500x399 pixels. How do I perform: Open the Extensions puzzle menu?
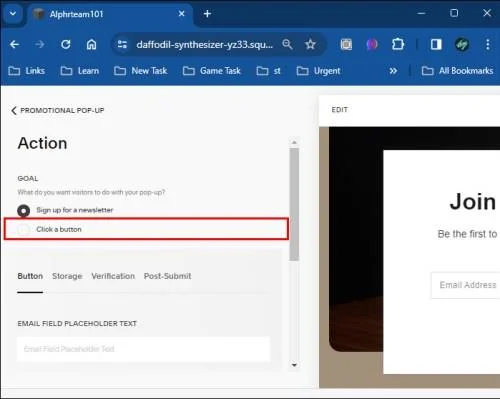(x=398, y=44)
